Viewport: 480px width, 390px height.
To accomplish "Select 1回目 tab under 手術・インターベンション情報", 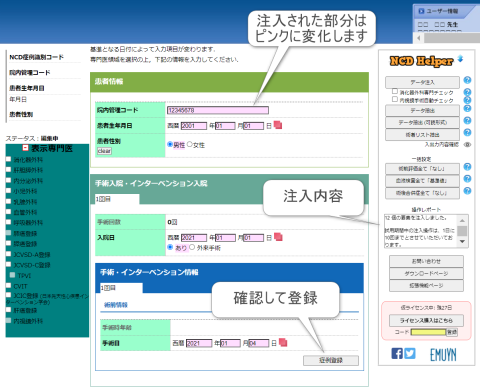I will (121, 288).
